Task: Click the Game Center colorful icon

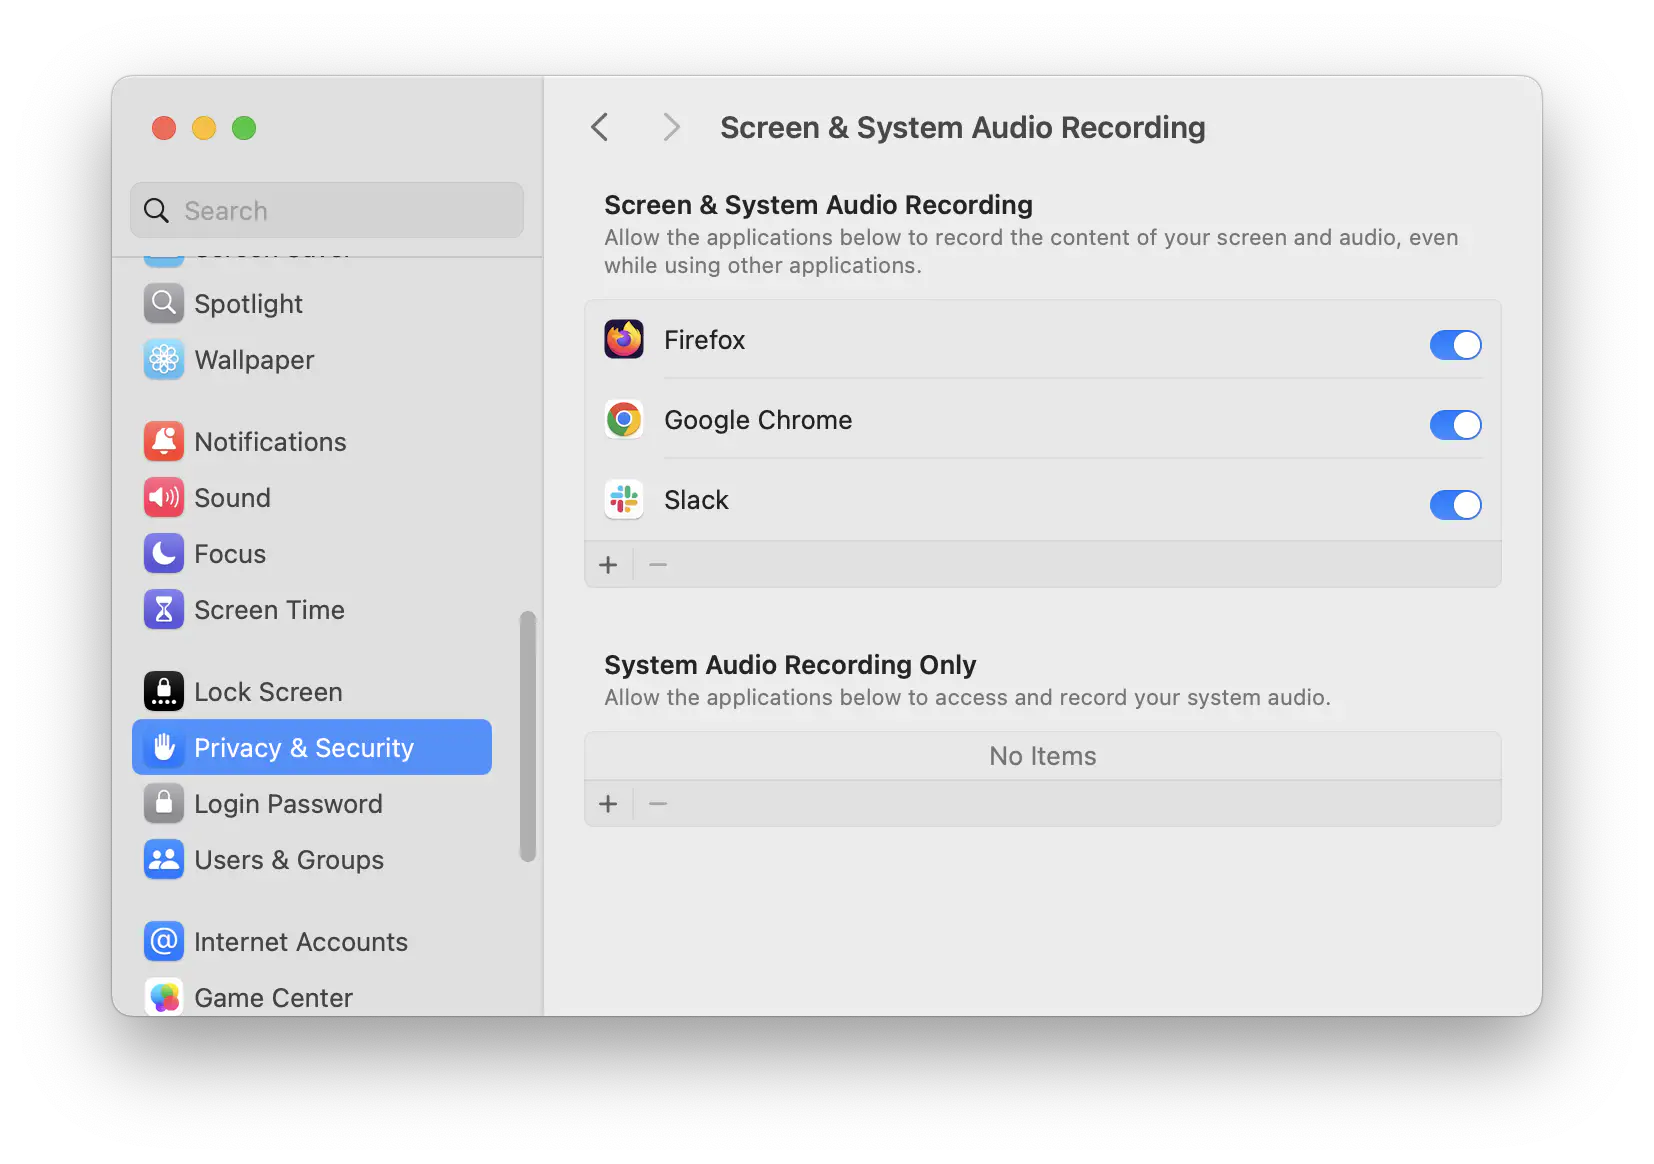Action: 164,997
